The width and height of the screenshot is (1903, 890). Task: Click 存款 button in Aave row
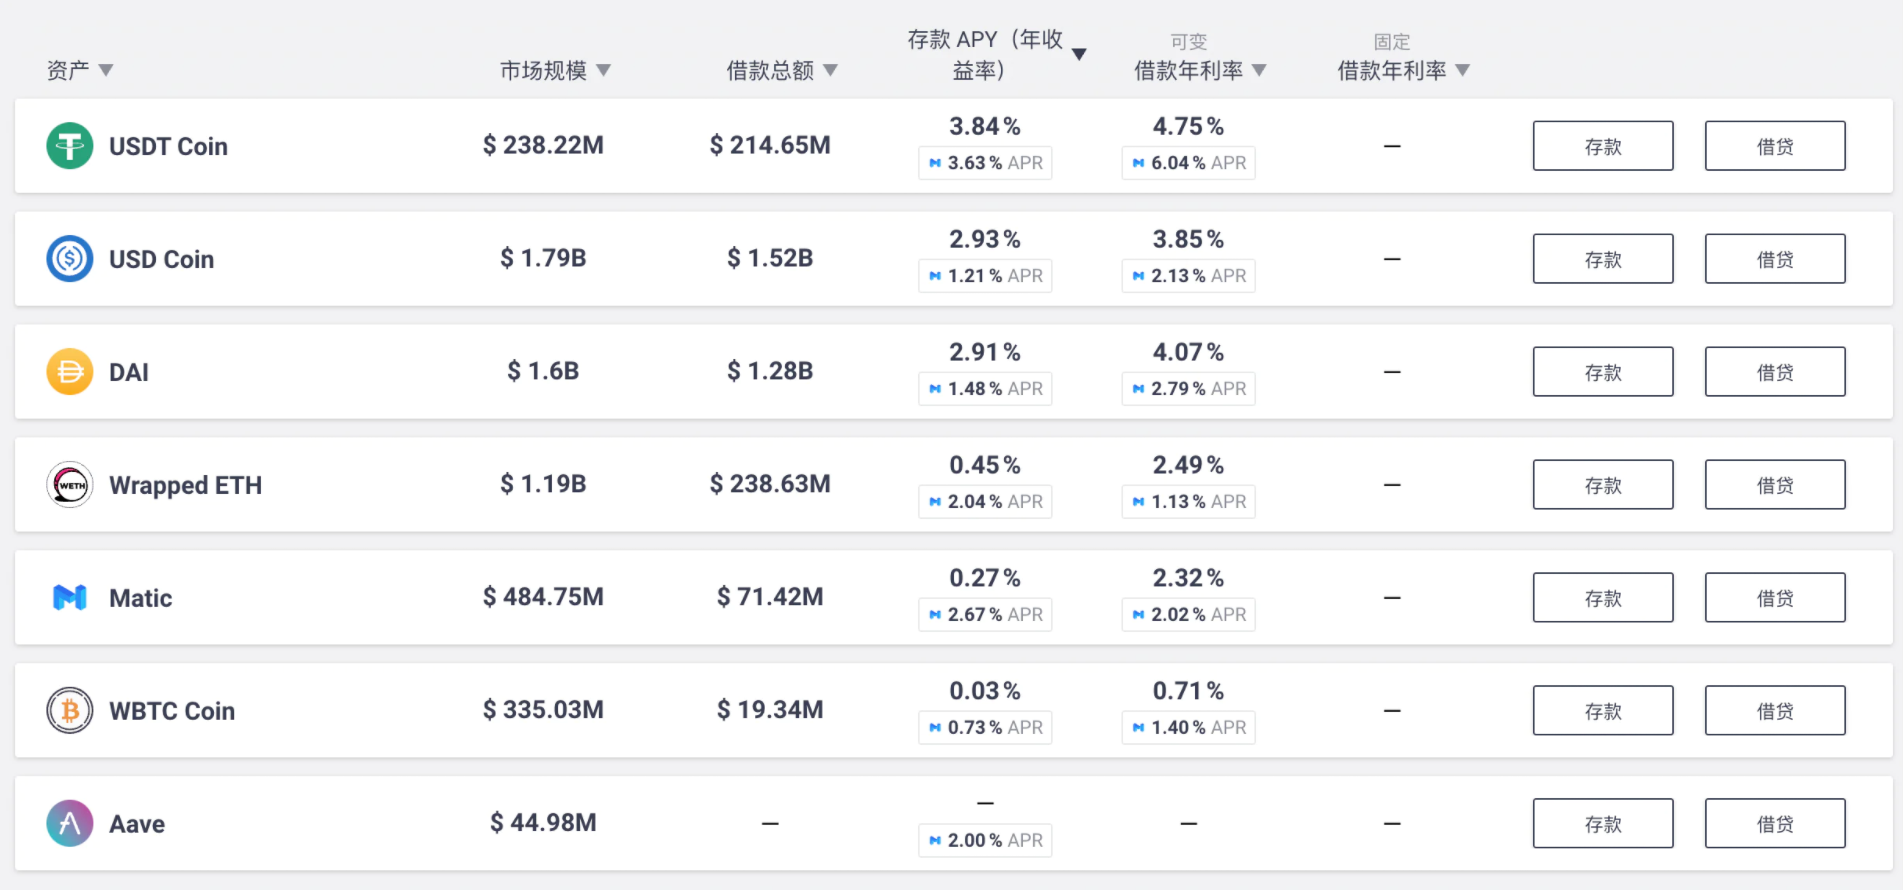click(x=1603, y=824)
